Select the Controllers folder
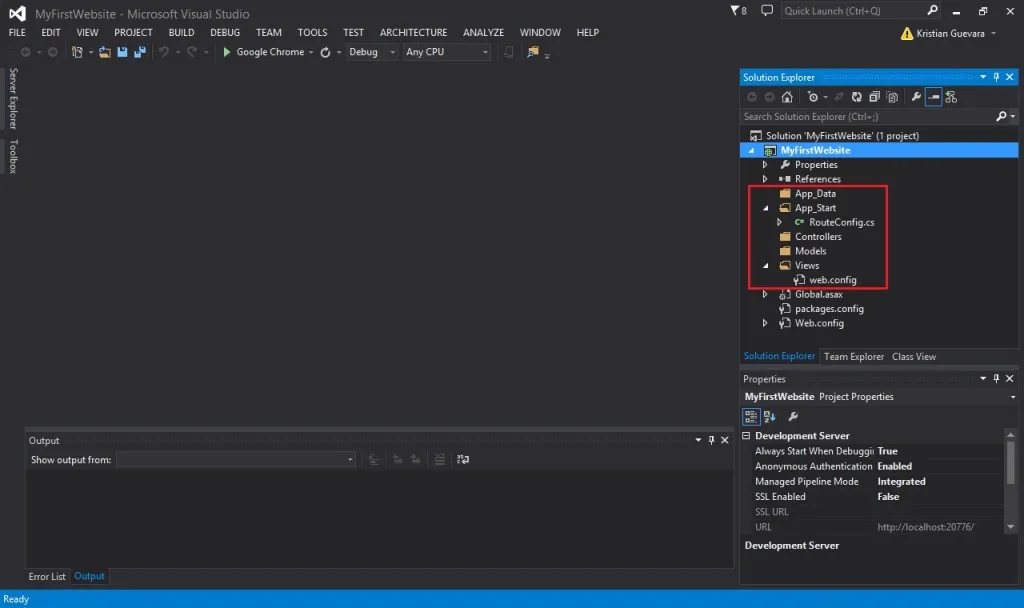The height and width of the screenshot is (608, 1024). [x=818, y=237]
